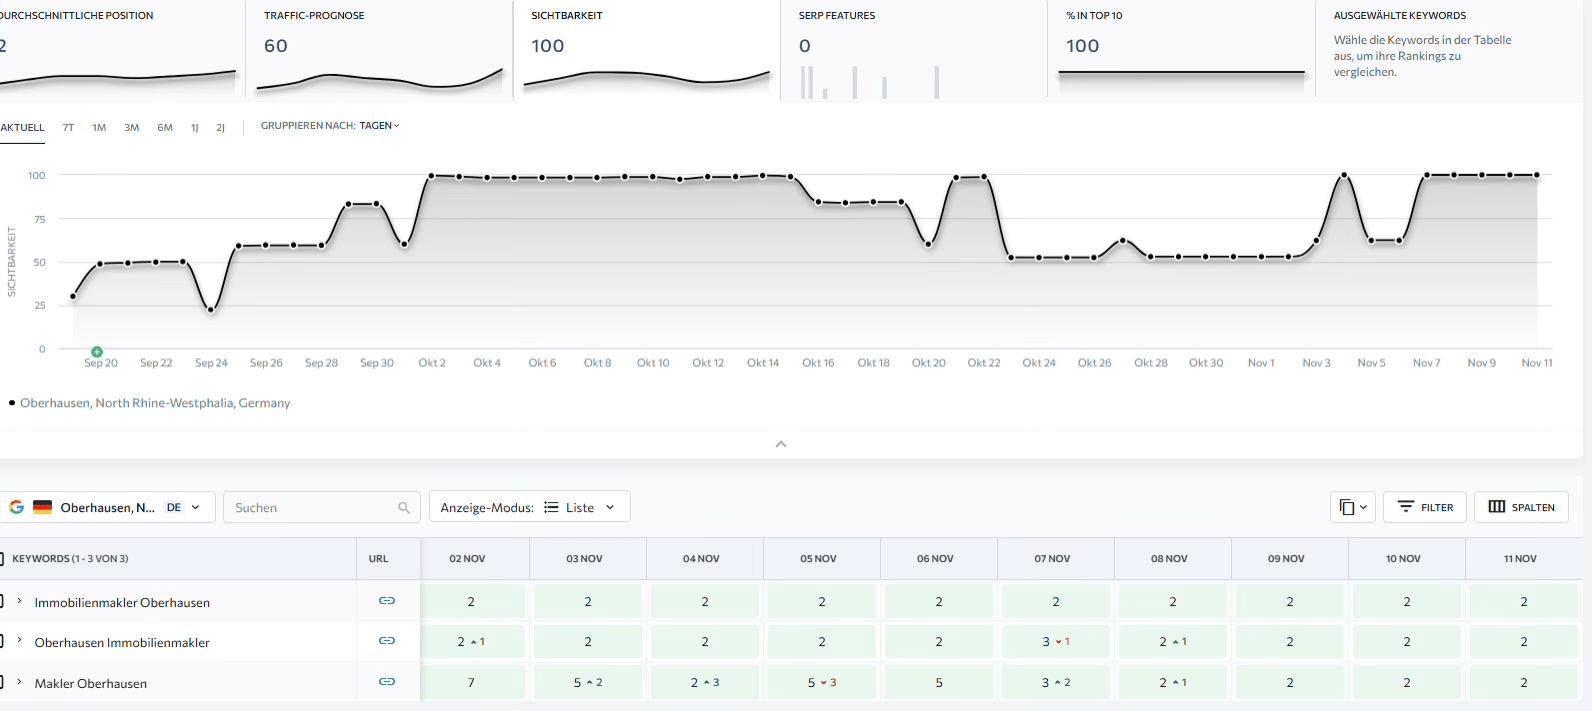Switch chart range to 3M
The width and height of the screenshot is (1592, 711).
131,128
